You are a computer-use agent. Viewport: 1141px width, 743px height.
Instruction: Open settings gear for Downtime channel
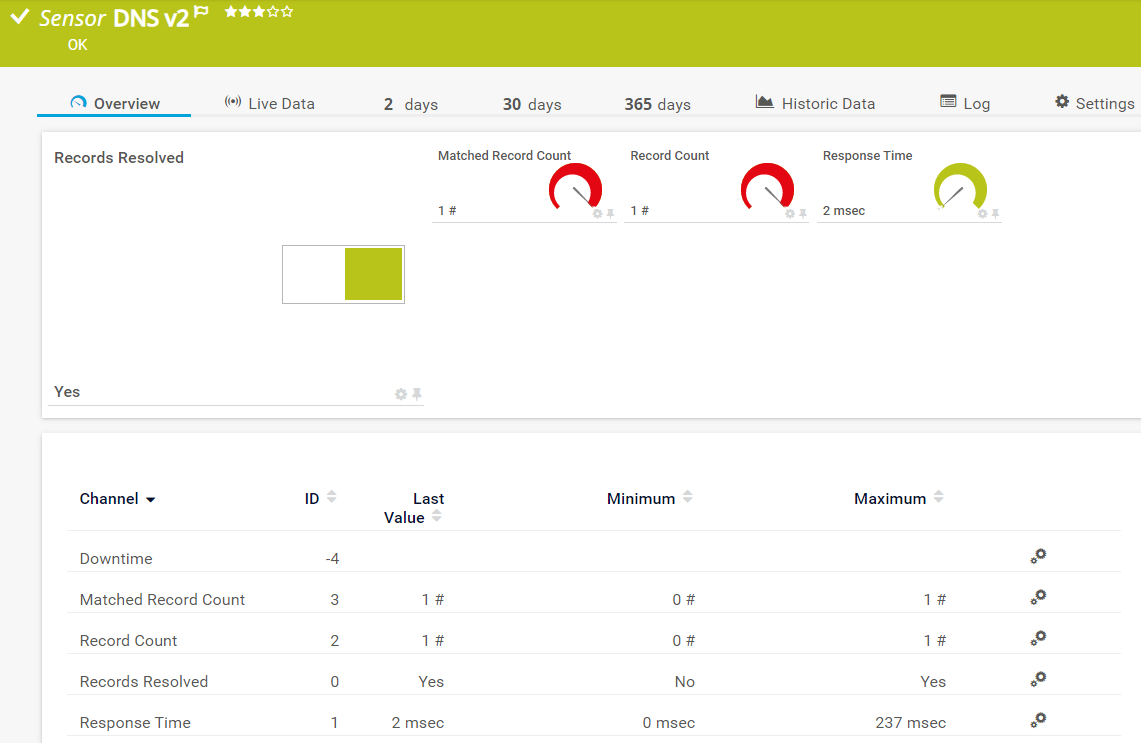pyautogui.click(x=1038, y=557)
